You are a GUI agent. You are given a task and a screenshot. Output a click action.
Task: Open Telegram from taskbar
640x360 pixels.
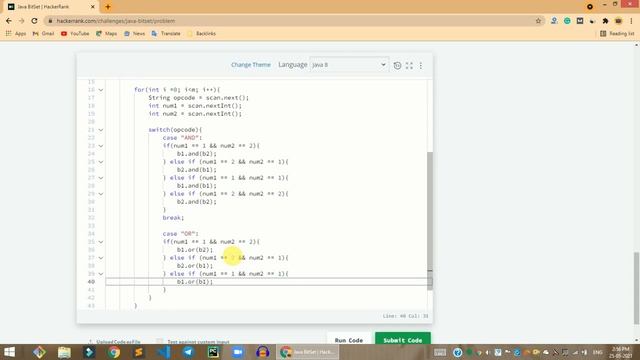188,352
